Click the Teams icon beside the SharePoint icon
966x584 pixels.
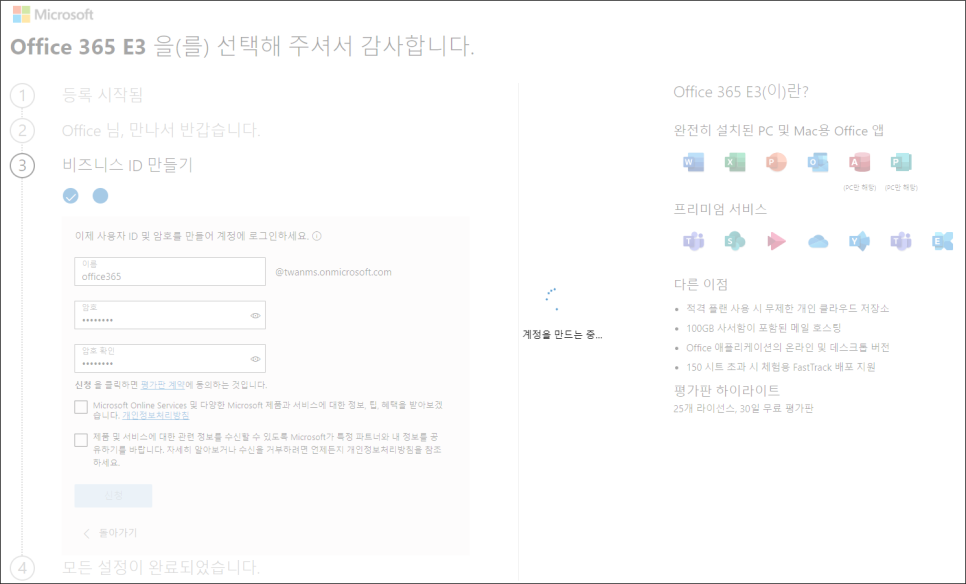point(694,241)
